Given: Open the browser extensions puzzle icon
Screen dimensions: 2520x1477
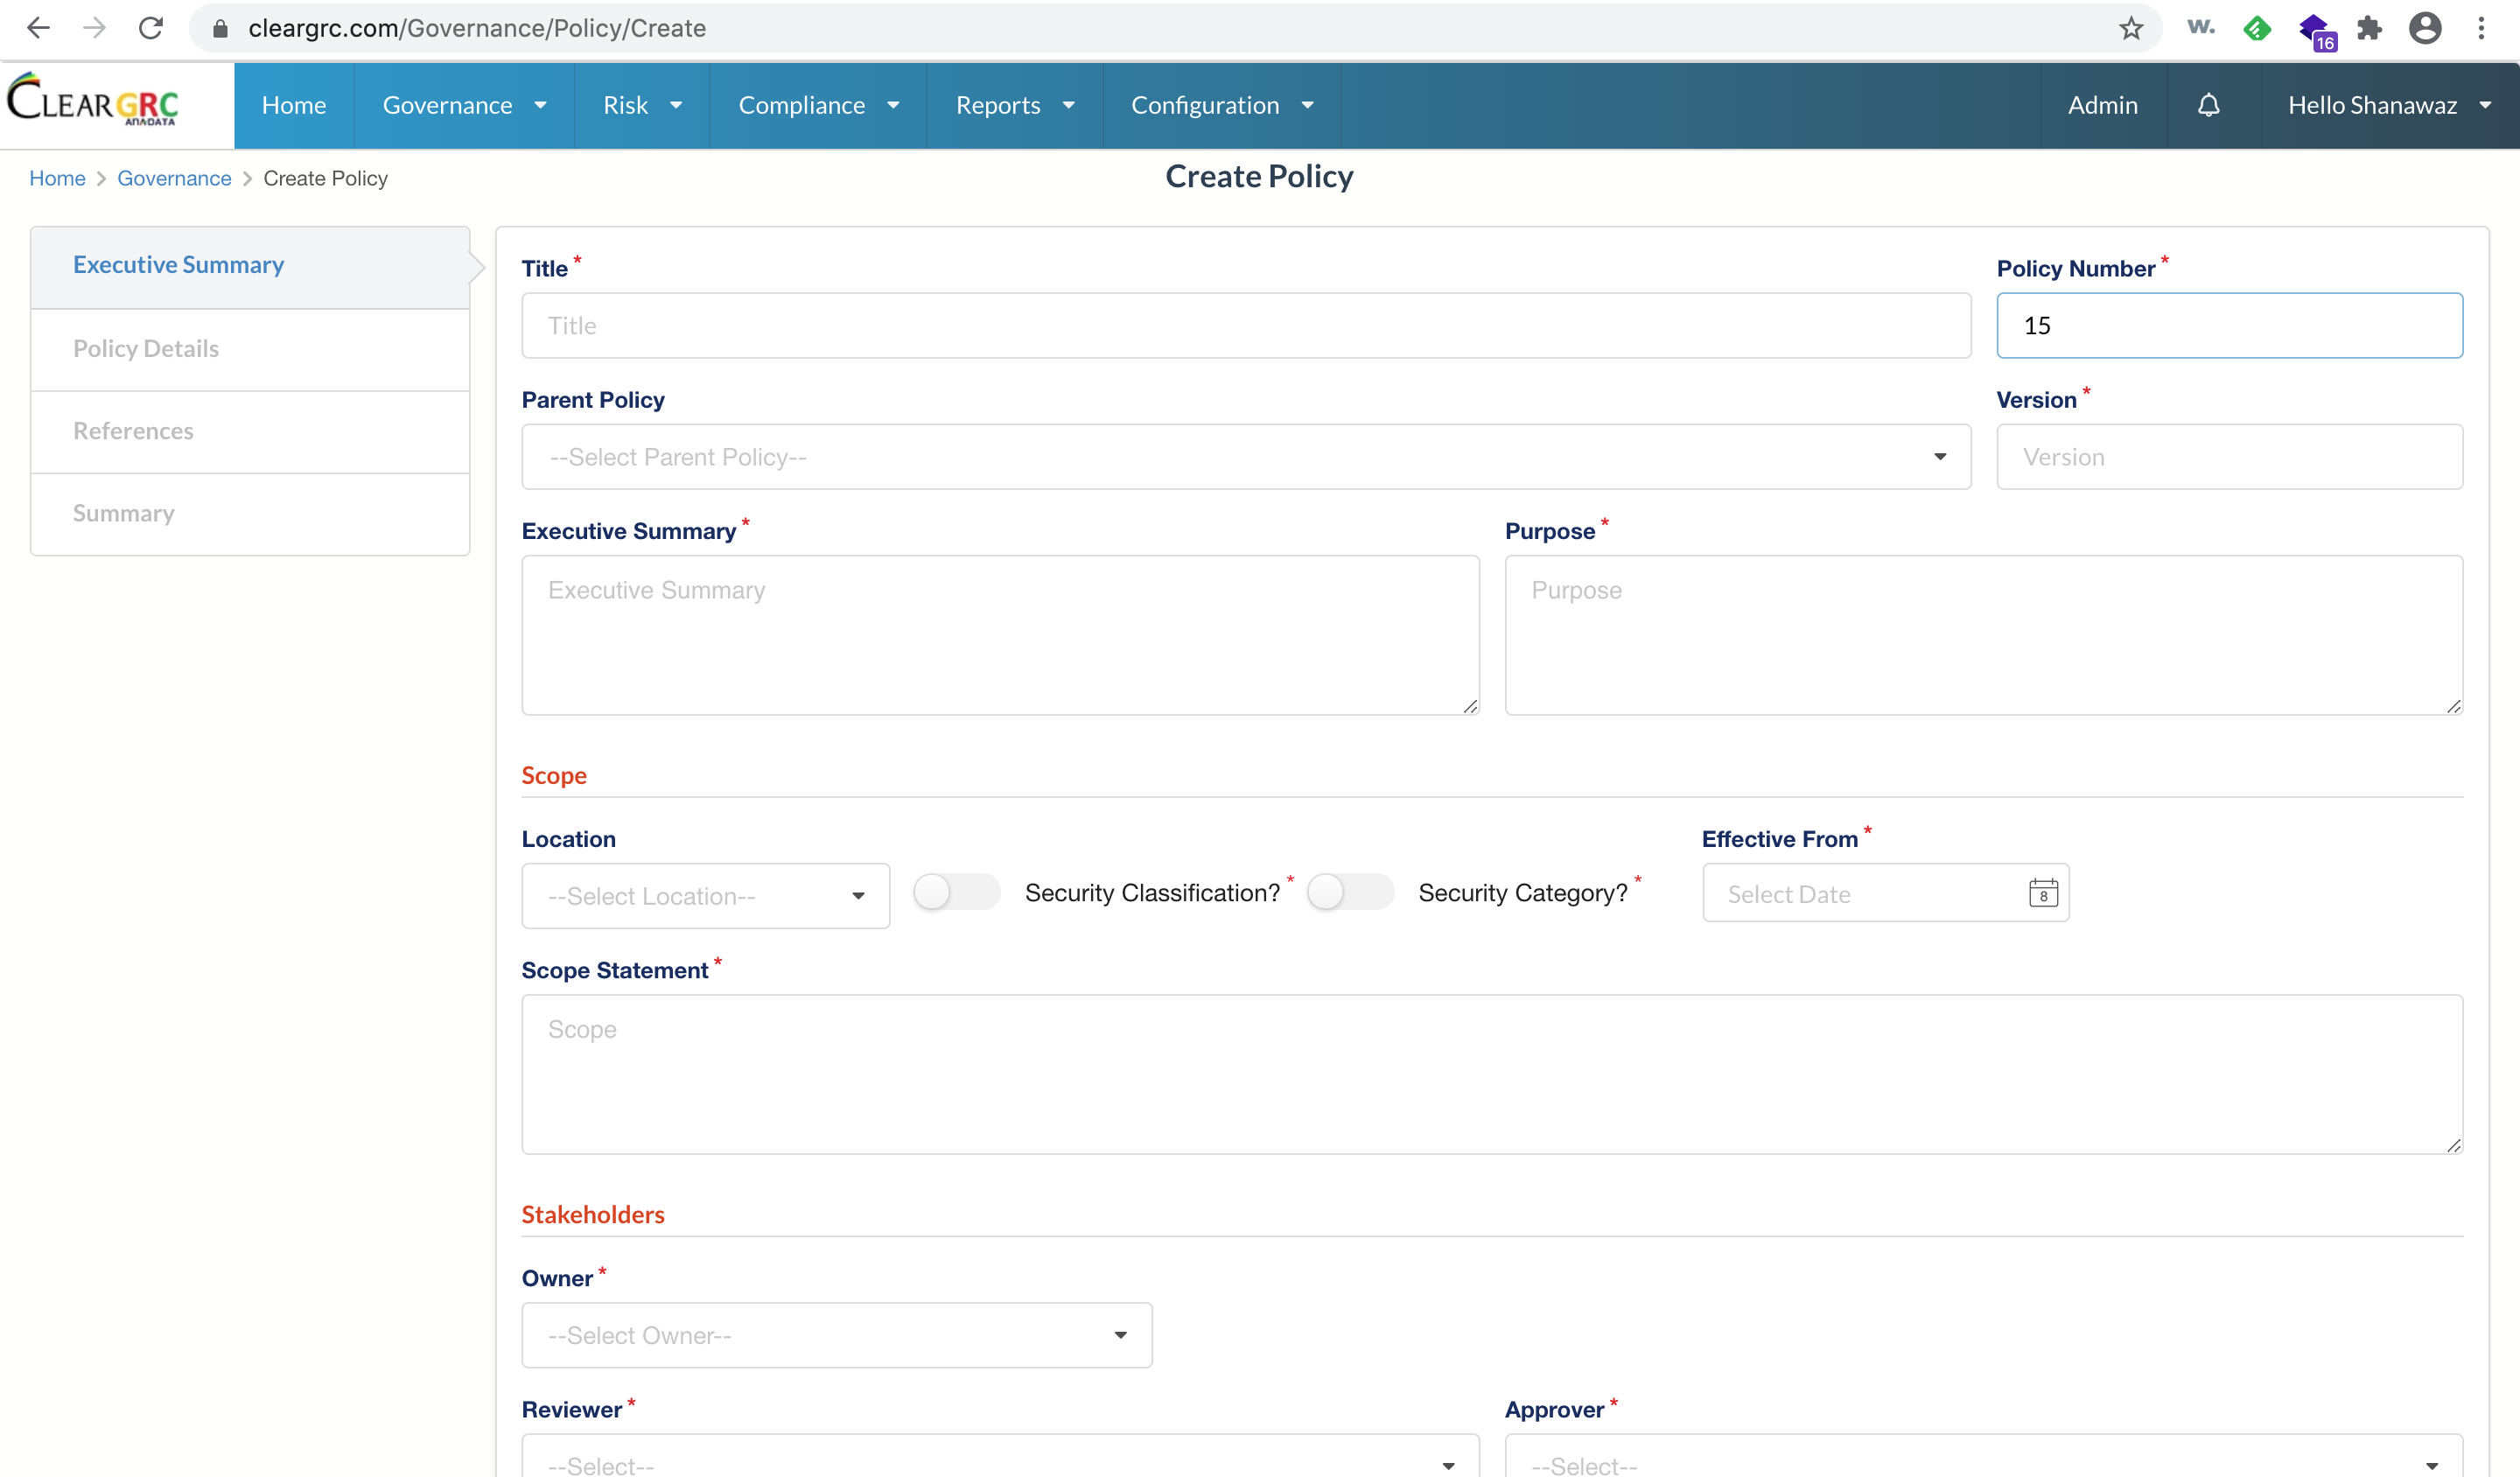Looking at the screenshot, I should pos(2369,28).
